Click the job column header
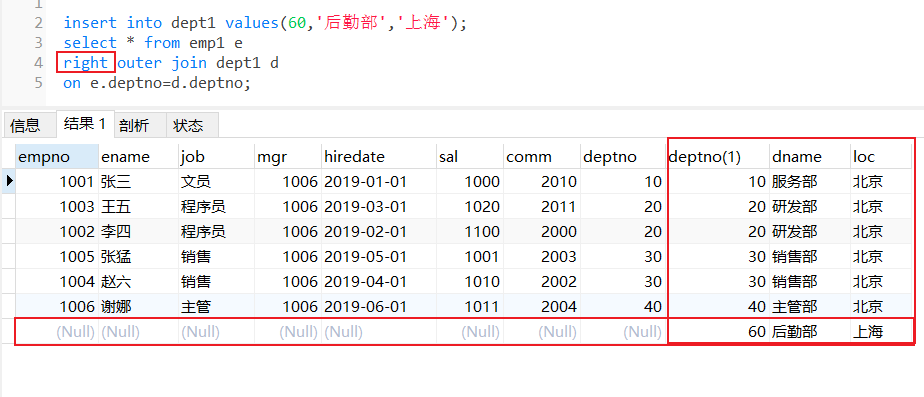Viewport: 924px width, 397px height. point(216,157)
